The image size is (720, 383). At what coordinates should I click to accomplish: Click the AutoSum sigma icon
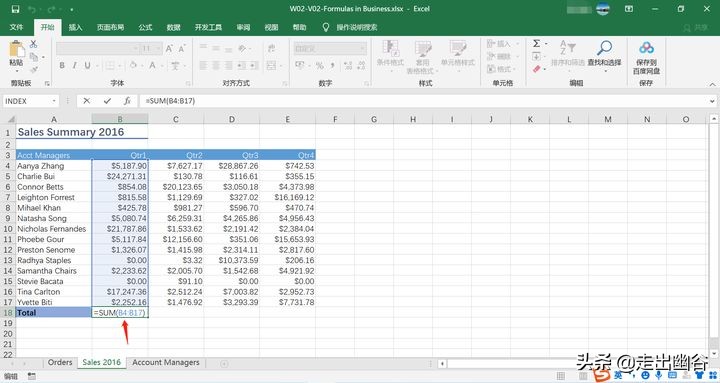tap(536, 43)
